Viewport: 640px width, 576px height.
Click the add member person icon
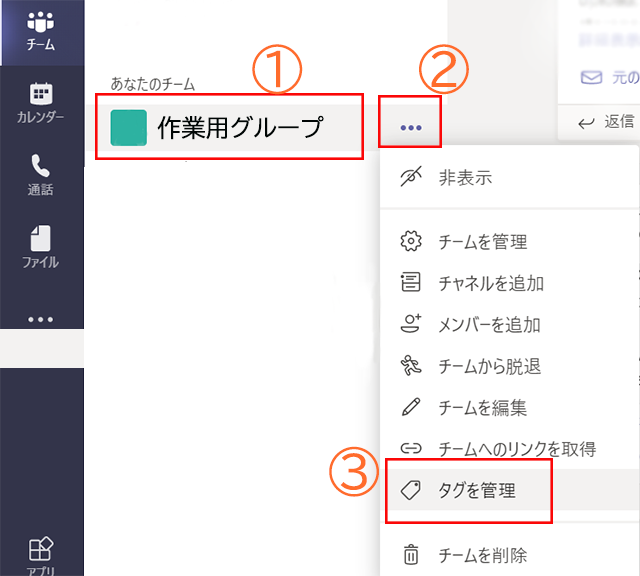pyautogui.click(x=411, y=323)
